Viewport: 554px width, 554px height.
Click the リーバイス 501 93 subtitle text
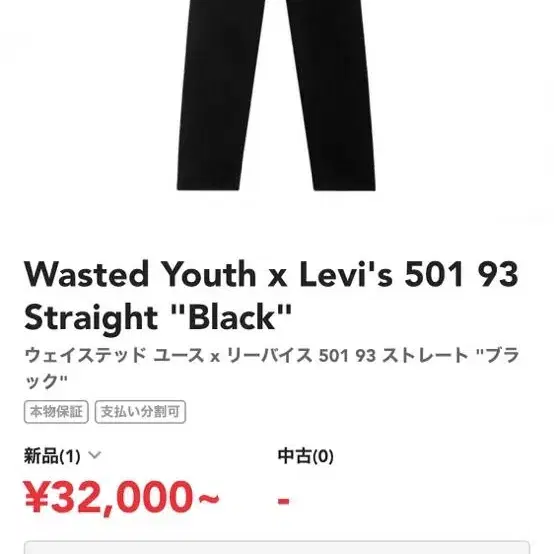tap(301, 355)
